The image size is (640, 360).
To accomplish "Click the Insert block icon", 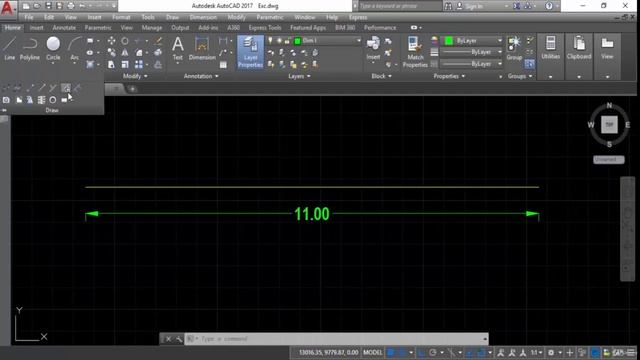I will pyautogui.click(x=373, y=47).
